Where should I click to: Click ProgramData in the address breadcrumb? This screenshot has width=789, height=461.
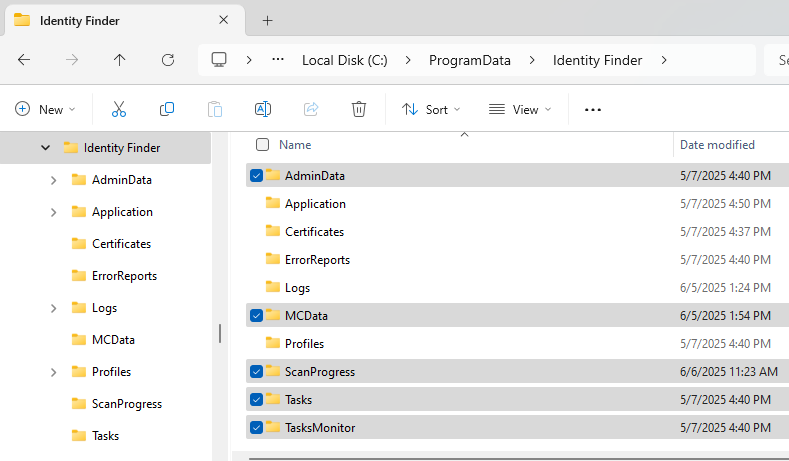pyautogui.click(x=469, y=60)
